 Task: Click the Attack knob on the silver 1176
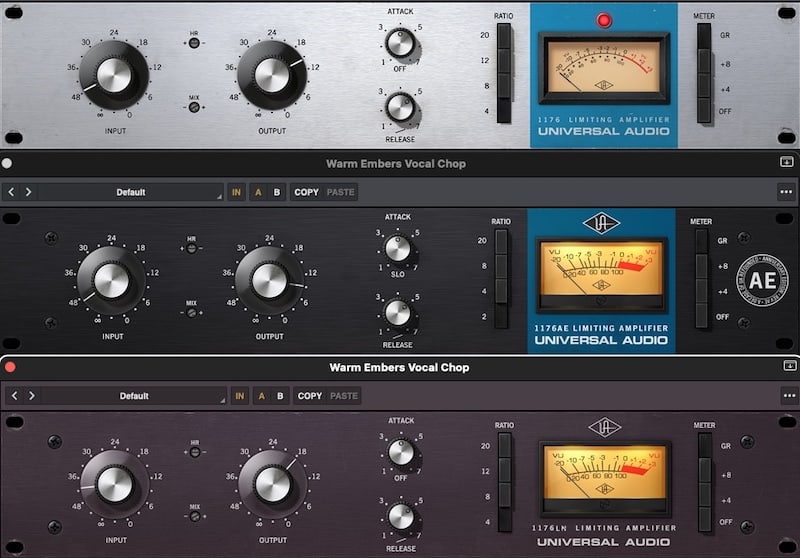[x=400, y=43]
